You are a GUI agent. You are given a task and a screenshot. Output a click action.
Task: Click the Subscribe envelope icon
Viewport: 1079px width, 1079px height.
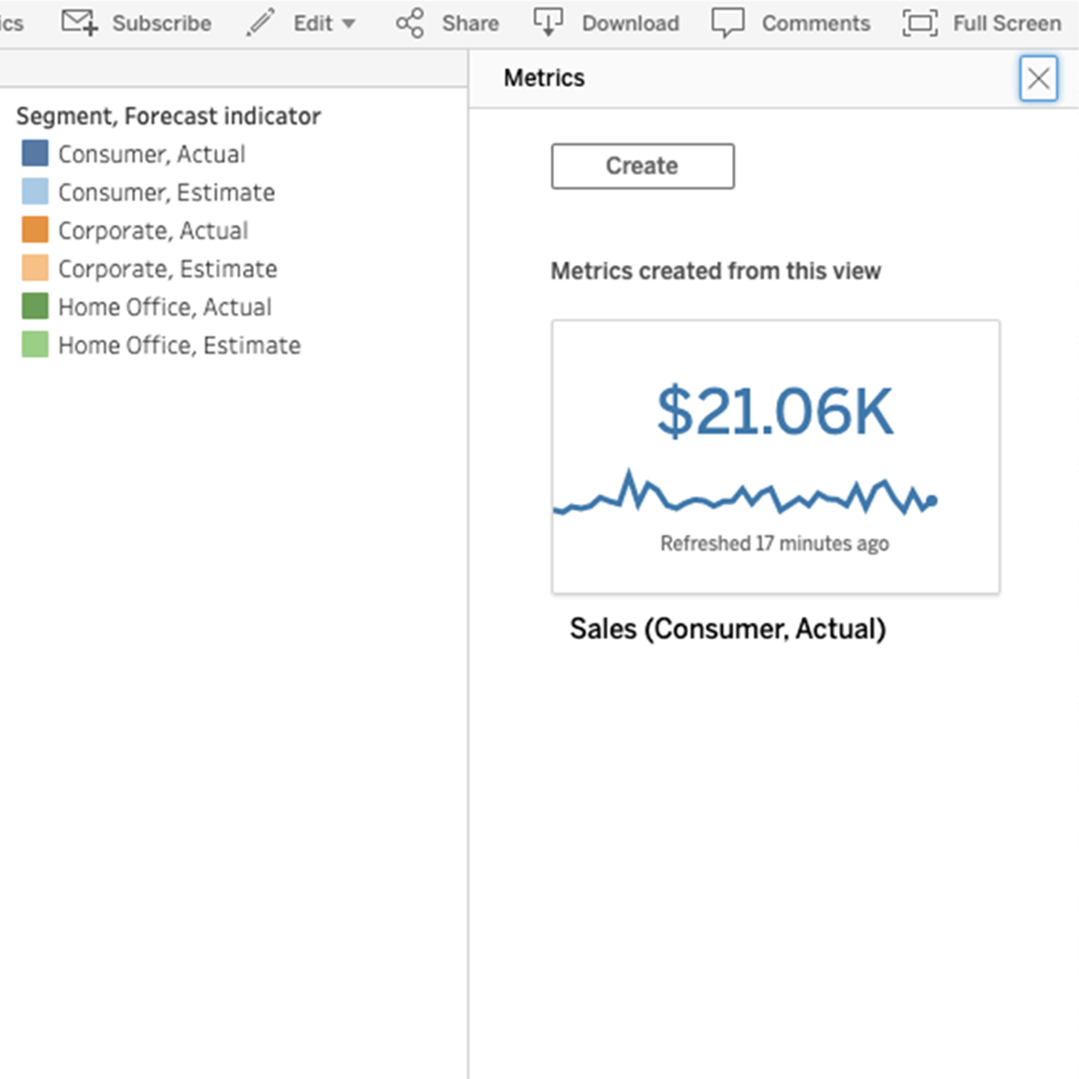[80, 22]
